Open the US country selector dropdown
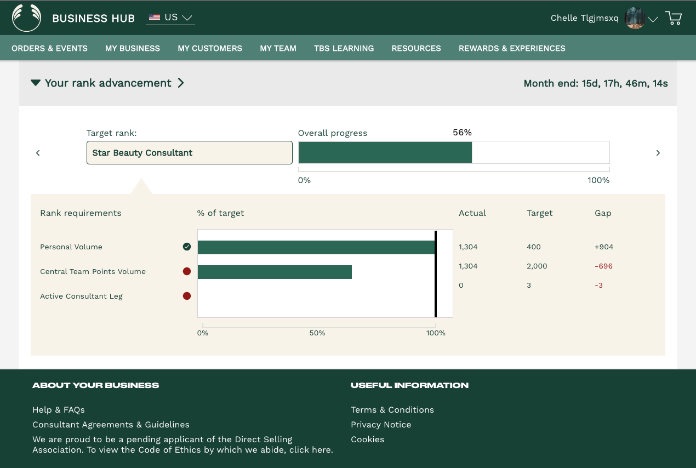This screenshot has height=468, width=696. (x=170, y=17)
